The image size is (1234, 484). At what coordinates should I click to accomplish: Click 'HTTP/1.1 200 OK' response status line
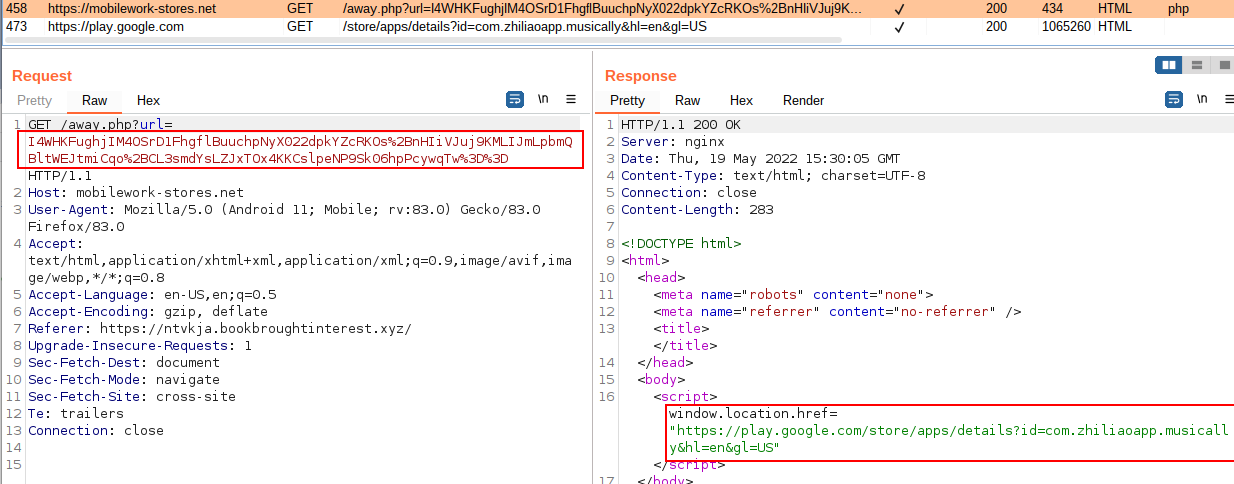point(681,125)
